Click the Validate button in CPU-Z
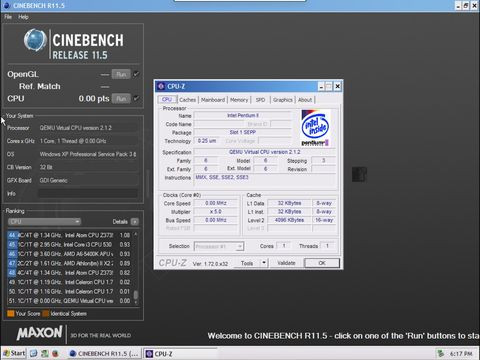The width and height of the screenshot is (480, 360). tap(286, 263)
